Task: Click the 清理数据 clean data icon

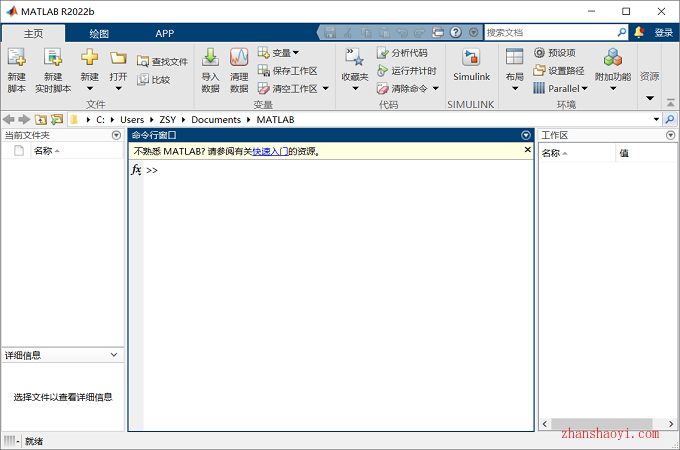Action: (239, 57)
